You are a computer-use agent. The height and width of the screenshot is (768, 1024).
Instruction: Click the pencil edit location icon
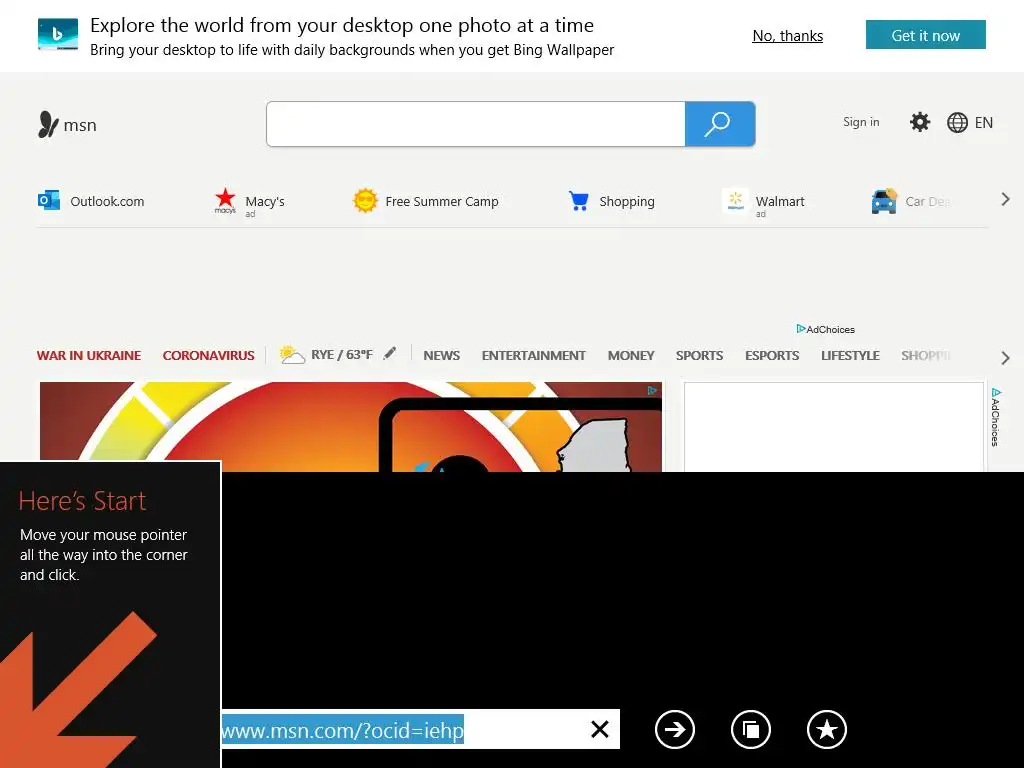coord(389,353)
